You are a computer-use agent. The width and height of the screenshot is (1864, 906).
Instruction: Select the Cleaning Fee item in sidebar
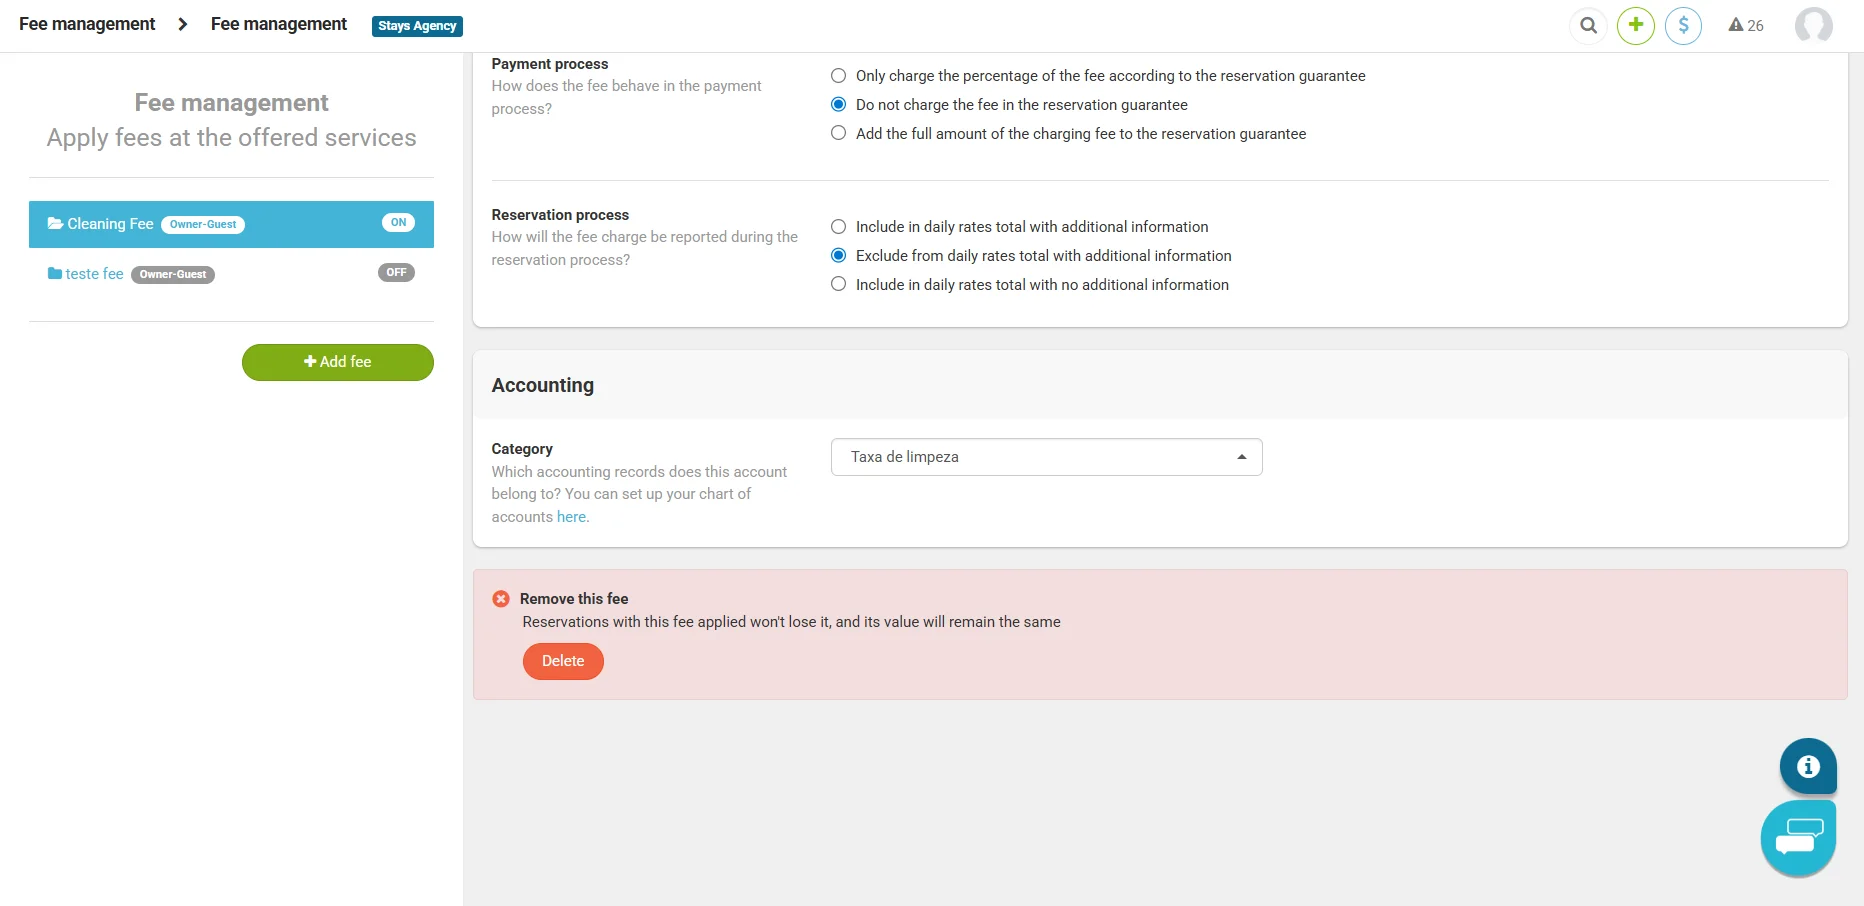pyautogui.click(x=110, y=224)
